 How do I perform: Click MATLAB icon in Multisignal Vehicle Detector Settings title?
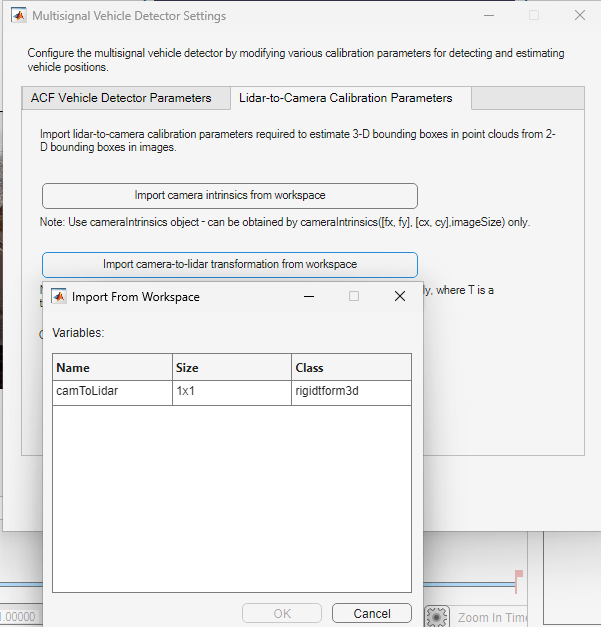click(x=19, y=16)
